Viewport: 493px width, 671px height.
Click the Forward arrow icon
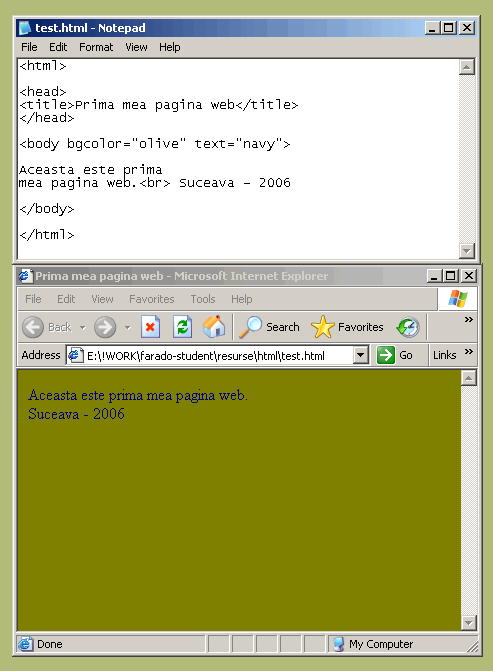(x=105, y=327)
